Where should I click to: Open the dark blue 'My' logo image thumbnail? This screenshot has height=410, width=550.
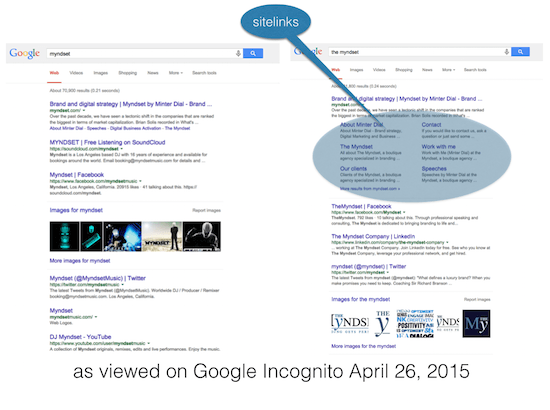pos(476,324)
